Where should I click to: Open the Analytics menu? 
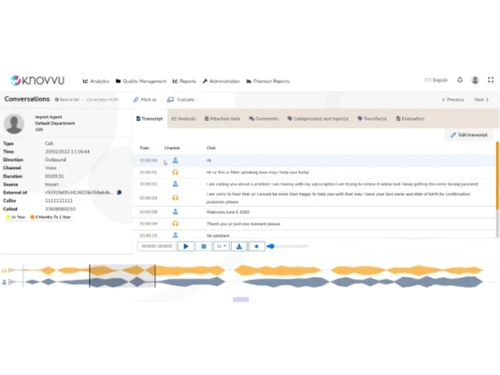pyautogui.click(x=96, y=81)
